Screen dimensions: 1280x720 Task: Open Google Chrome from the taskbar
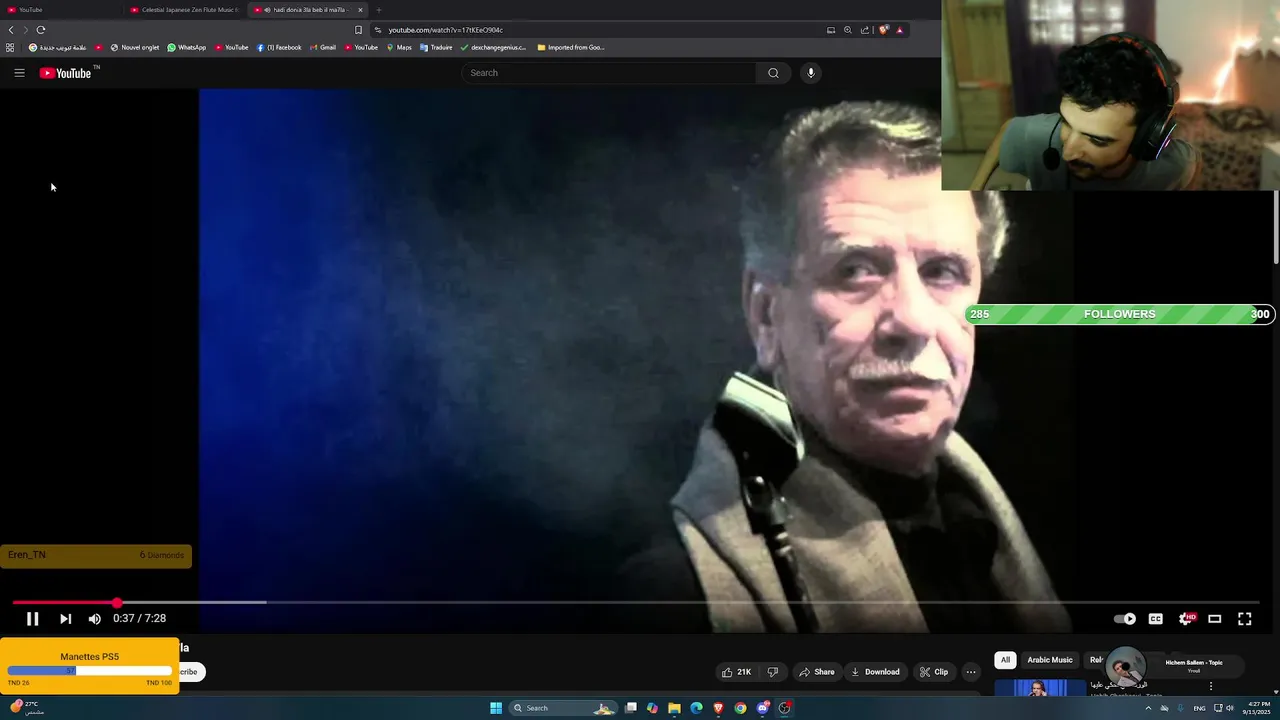(740, 708)
